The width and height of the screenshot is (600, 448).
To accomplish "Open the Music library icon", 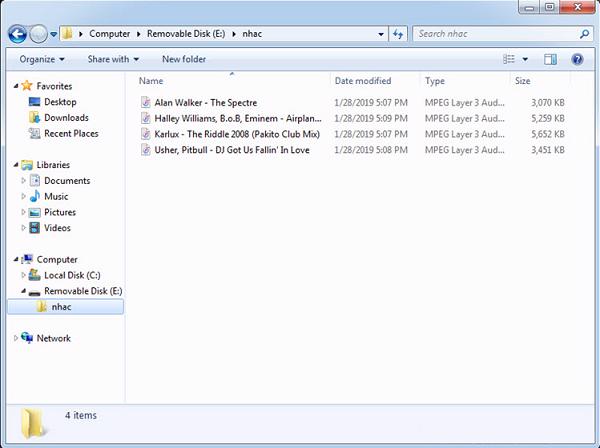I will click(34, 197).
